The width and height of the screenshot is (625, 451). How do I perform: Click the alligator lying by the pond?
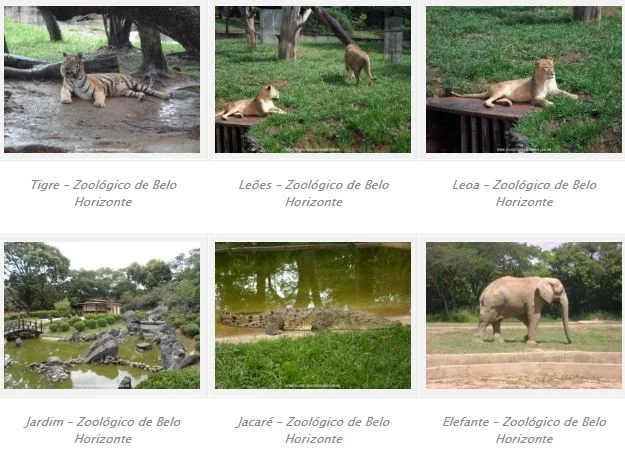tap(303, 319)
